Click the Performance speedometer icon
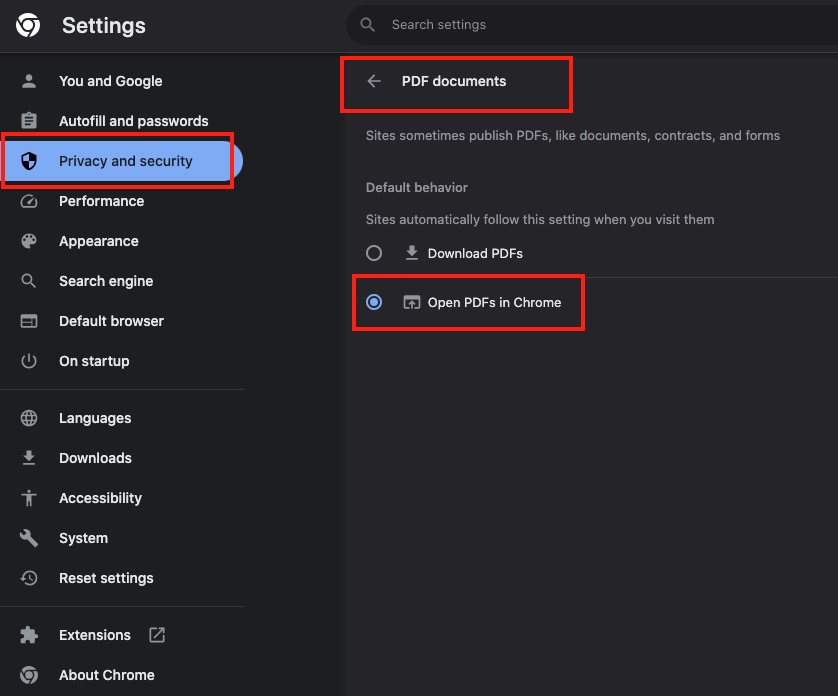838x696 pixels. pos(29,201)
